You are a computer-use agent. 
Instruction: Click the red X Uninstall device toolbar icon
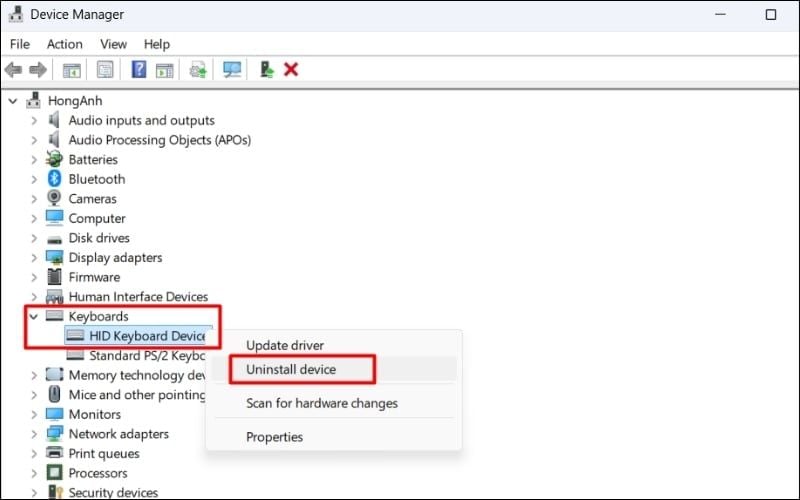[291, 69]
